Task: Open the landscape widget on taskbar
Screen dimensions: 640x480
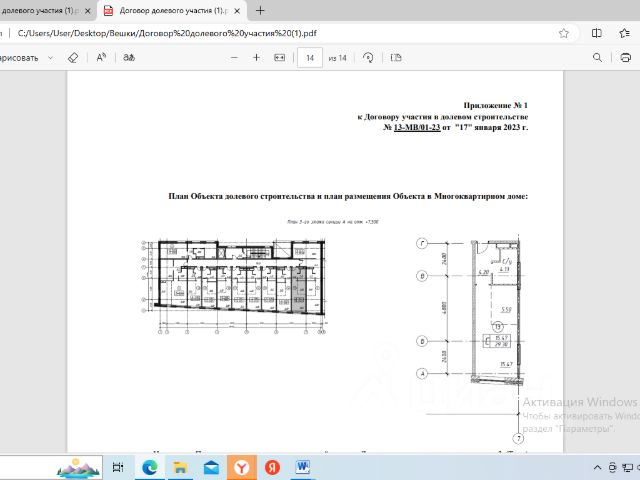Action: pos(78,468)
